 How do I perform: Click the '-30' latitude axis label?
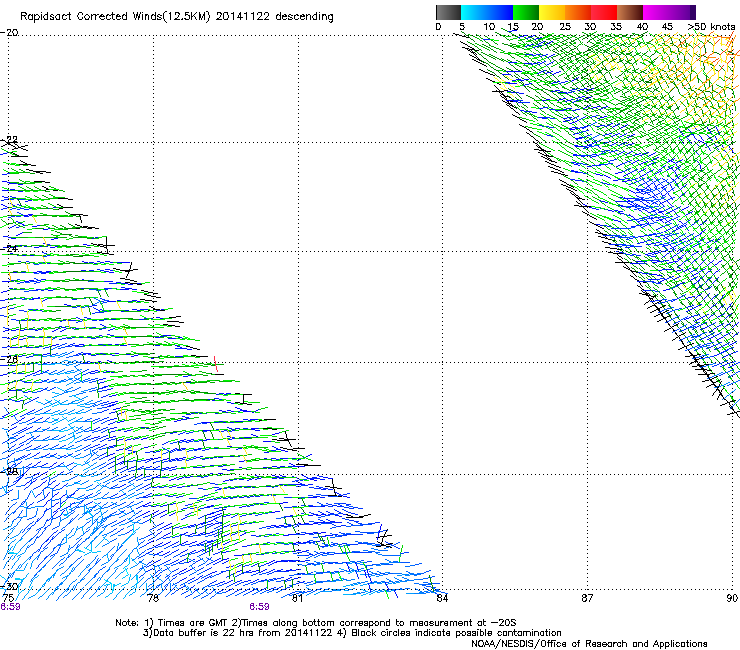[9, 586]
